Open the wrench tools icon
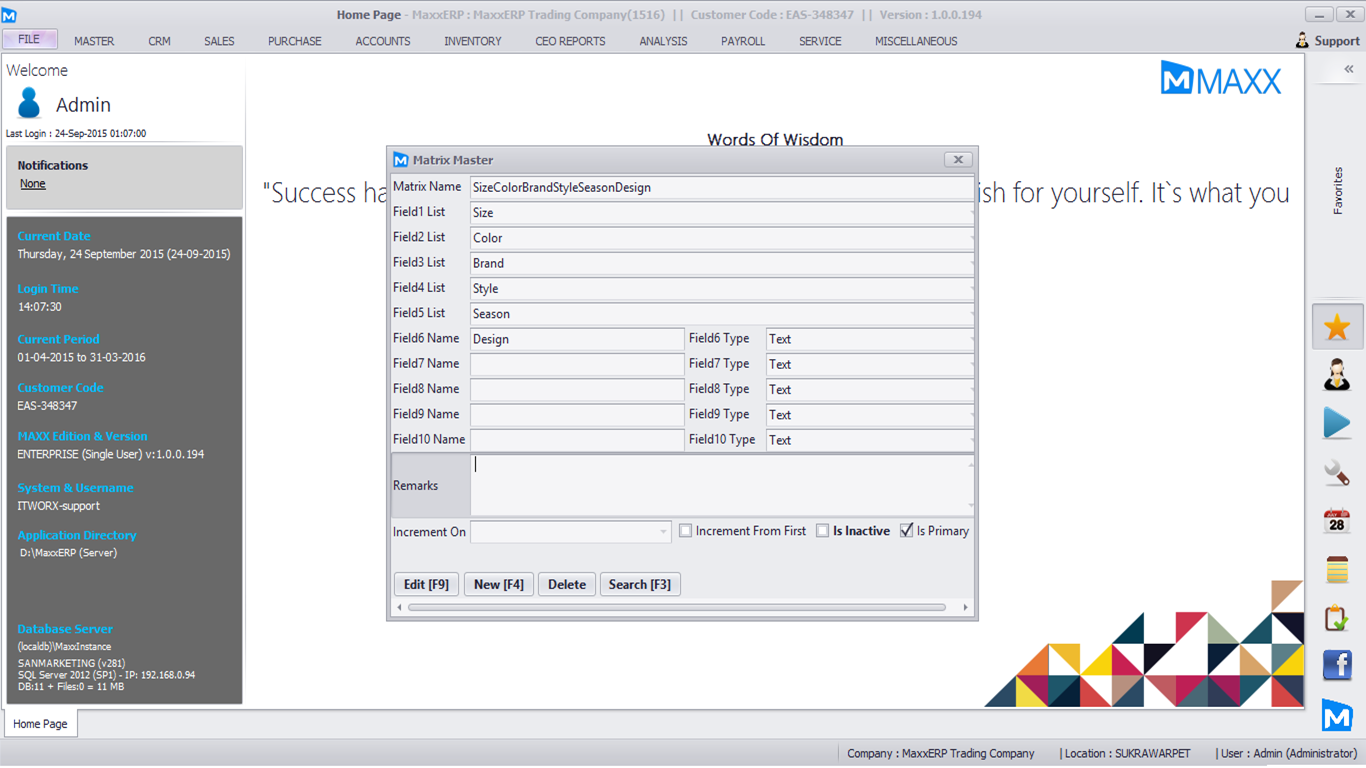The width and height of the screenshot is (1366, 768). 1337,472
